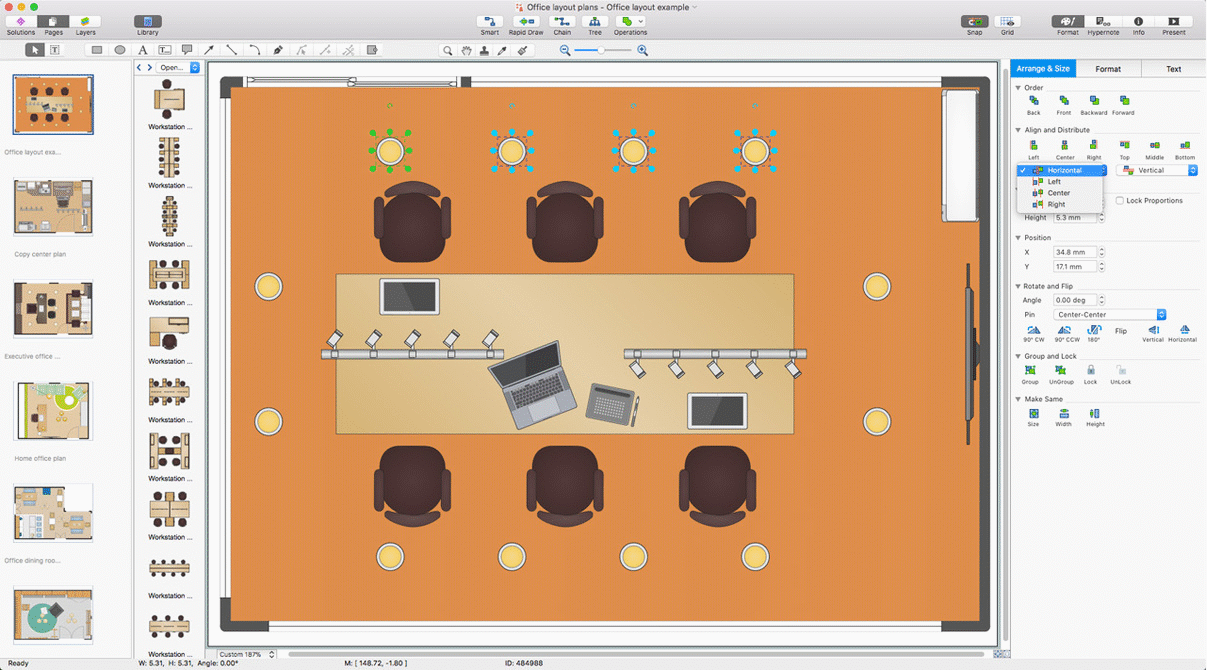Toggle Grid display in toolbar
Screen dimensions: 1207x670
click(x=1007, y=22)
